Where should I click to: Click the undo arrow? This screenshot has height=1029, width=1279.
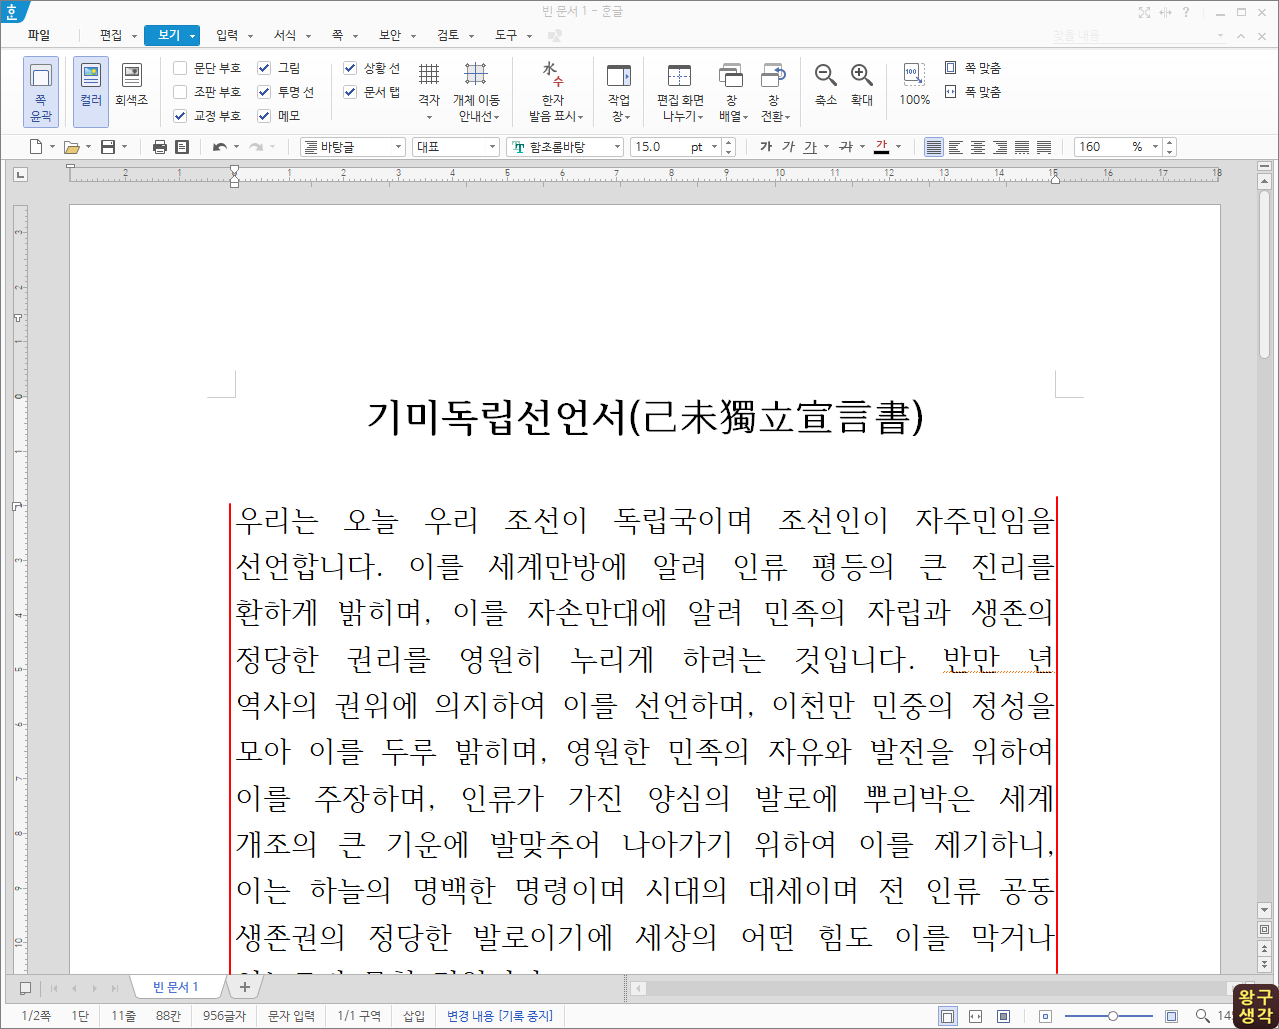coord(220,147)
